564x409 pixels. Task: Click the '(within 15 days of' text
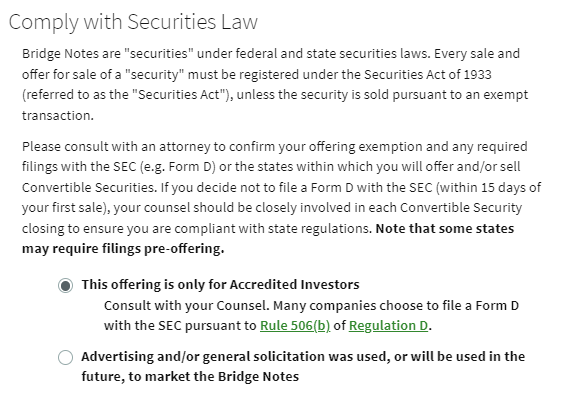488,187
